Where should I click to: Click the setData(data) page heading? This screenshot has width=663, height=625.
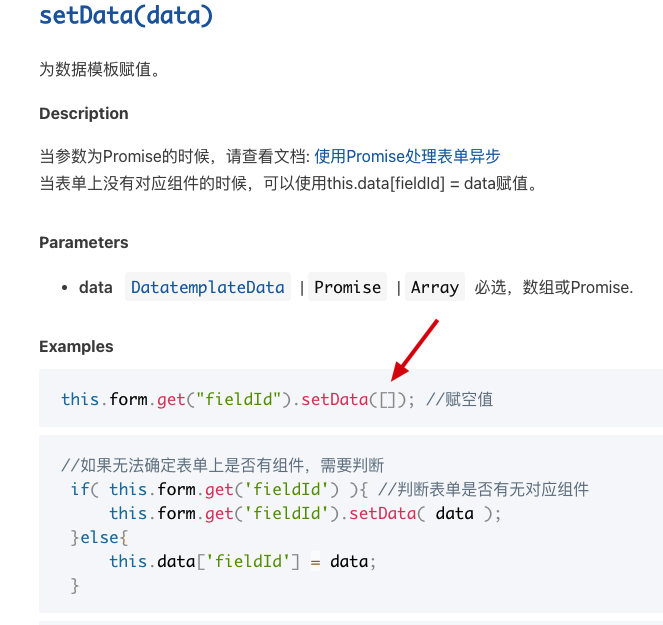pyautogui.click(x=126, y=15)
